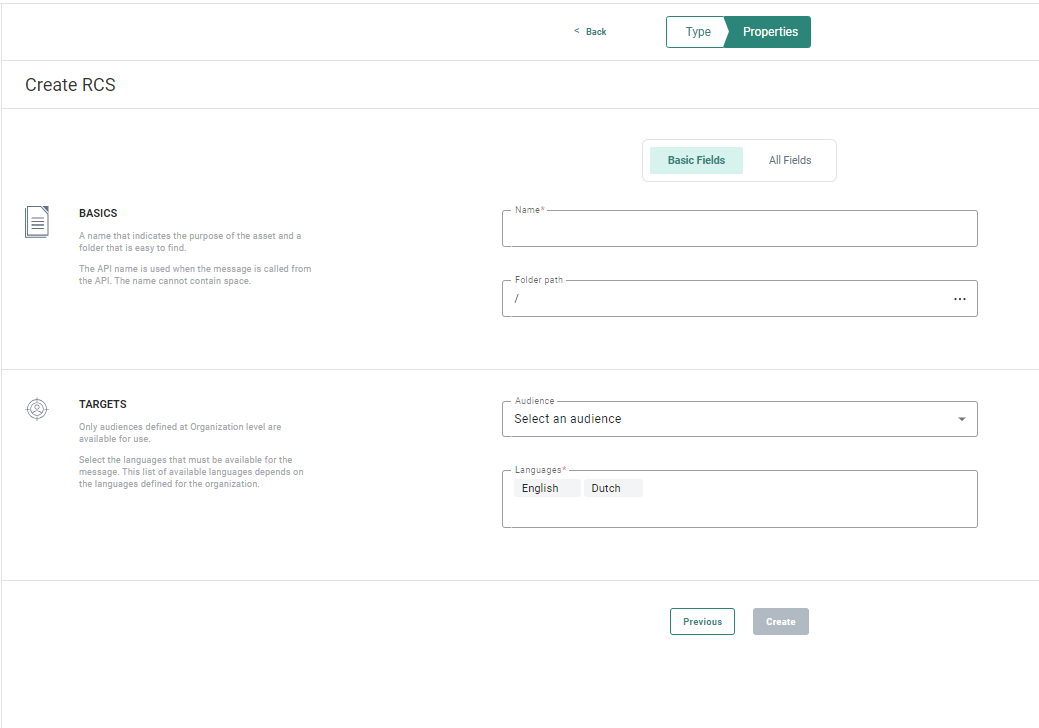This screenshot has height=728, width=1039.
Task: Click the Create button
Action: pyautogui.click(x=780, y=622)
